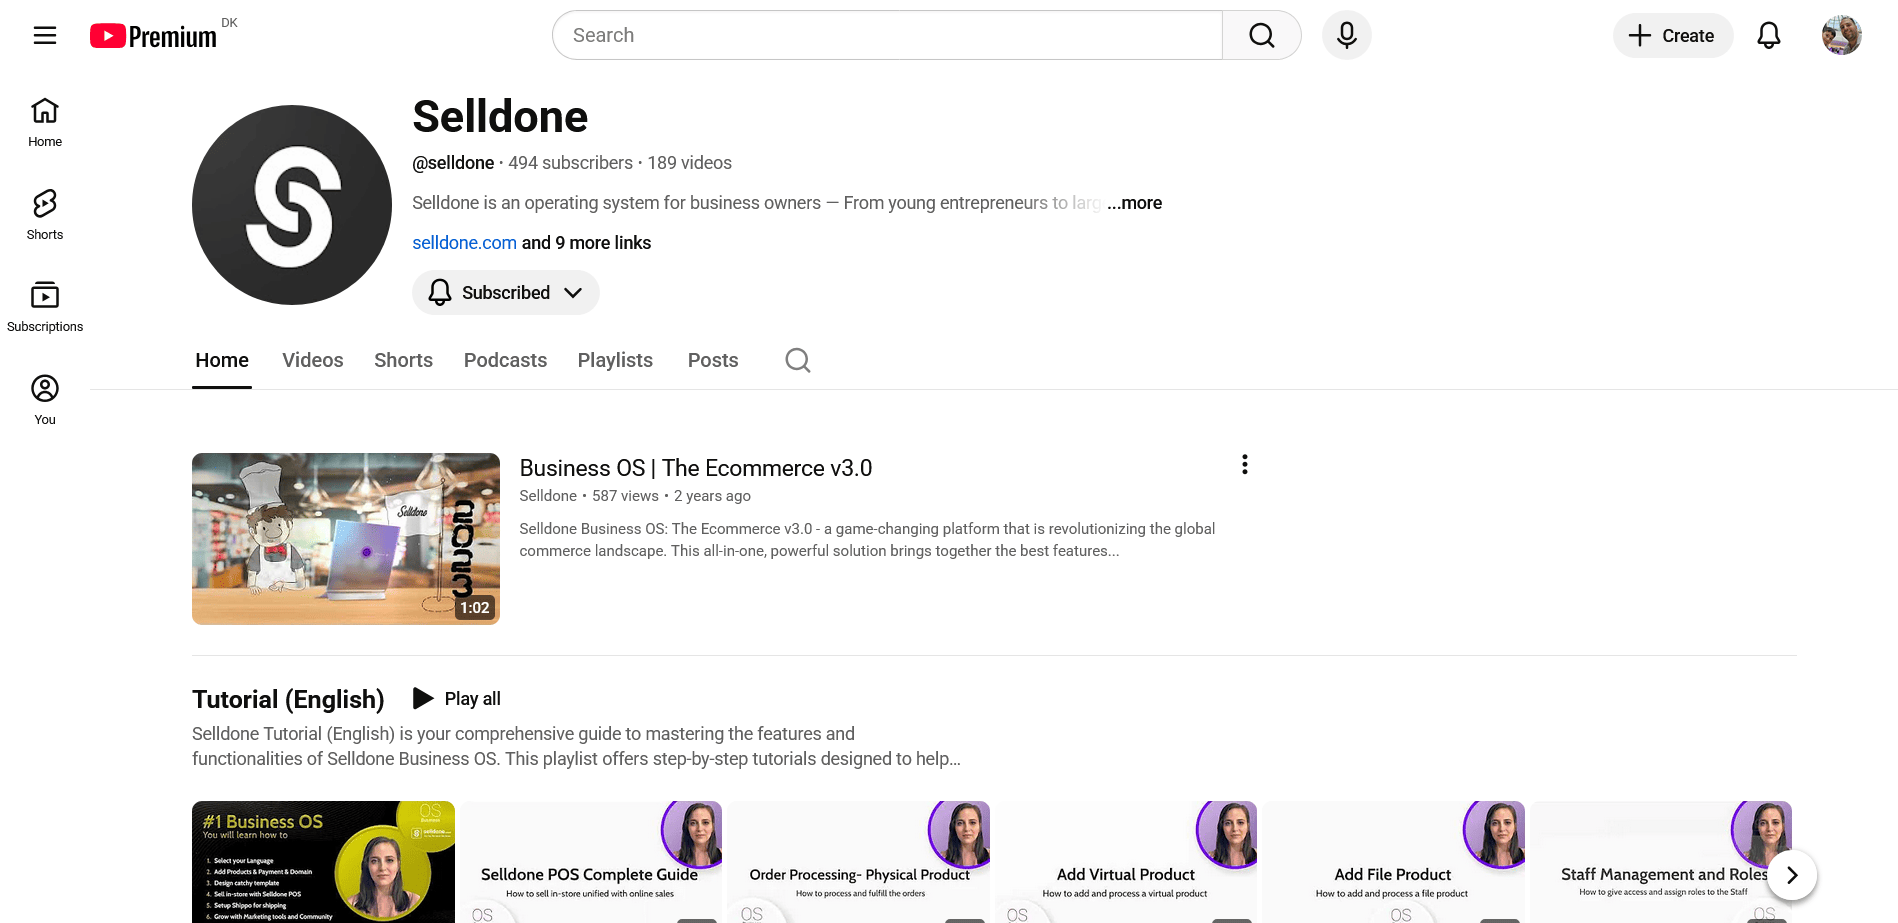Image resolution: width=1898 pixels, height=923 pixels.
Task: Switch to the Playlists tab
Action: pos(615,360)
